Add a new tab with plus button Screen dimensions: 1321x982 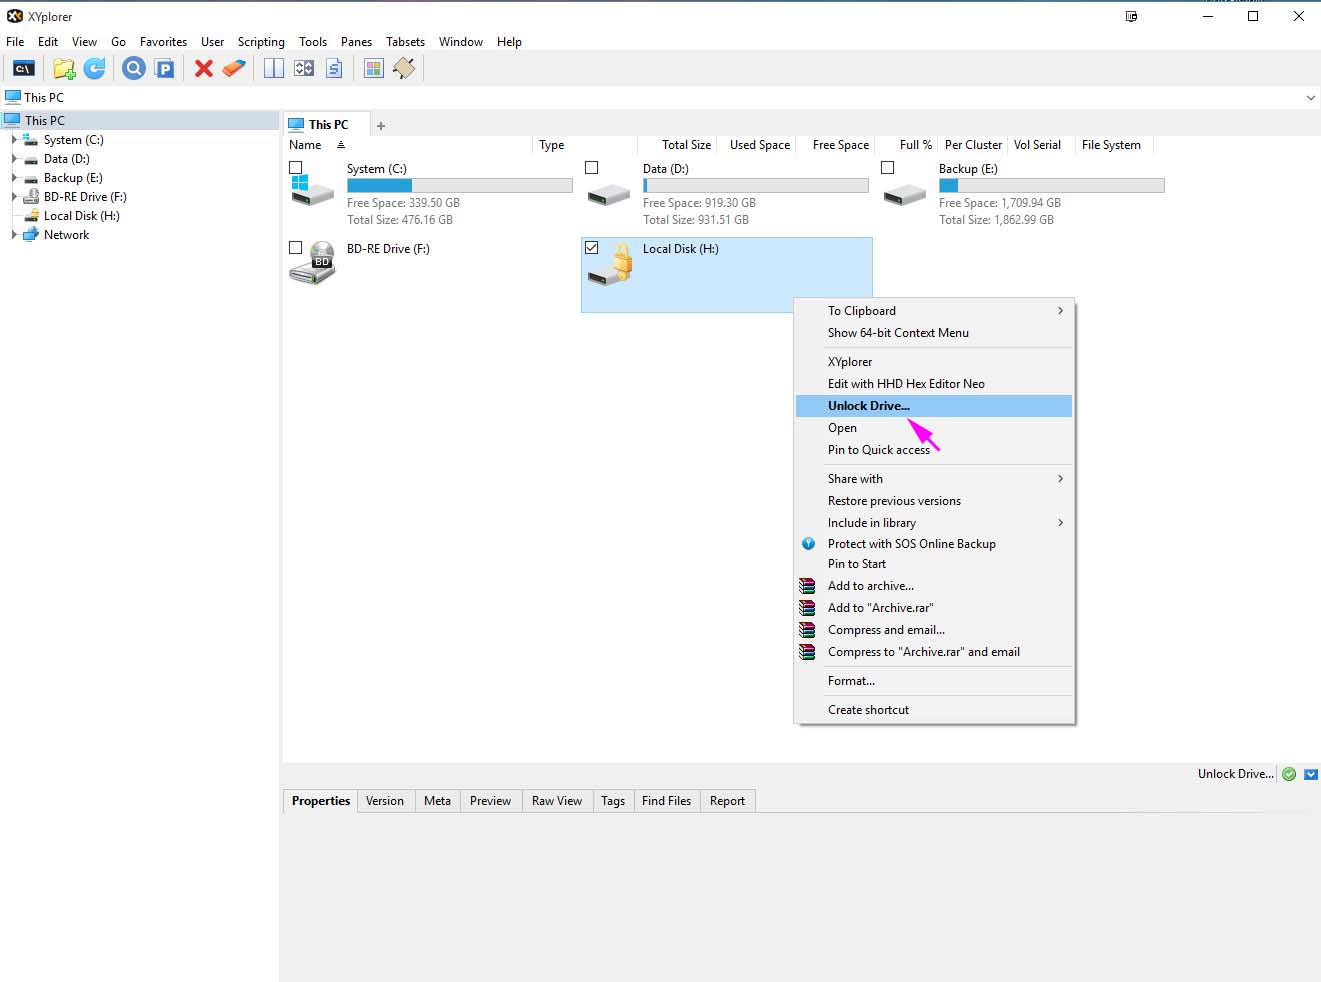pos(381,126)
